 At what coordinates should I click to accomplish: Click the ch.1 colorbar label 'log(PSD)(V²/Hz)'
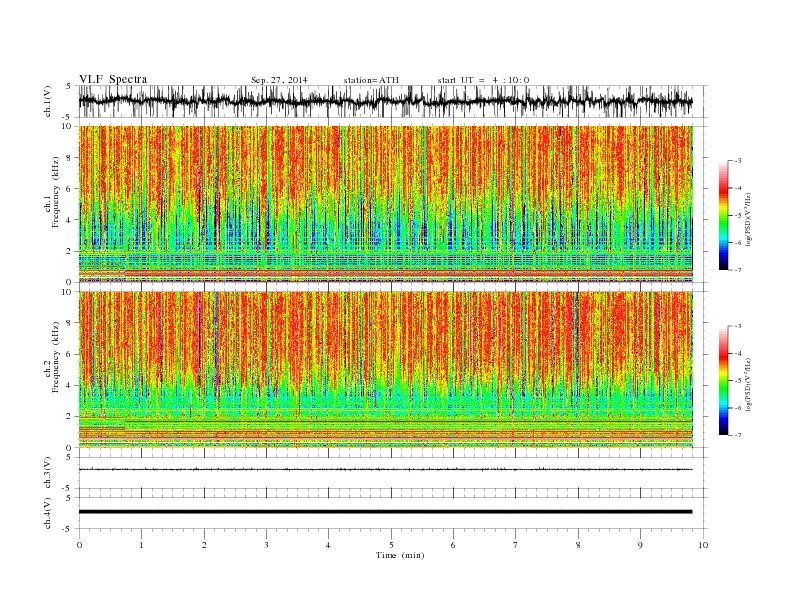tap(749, 219)
